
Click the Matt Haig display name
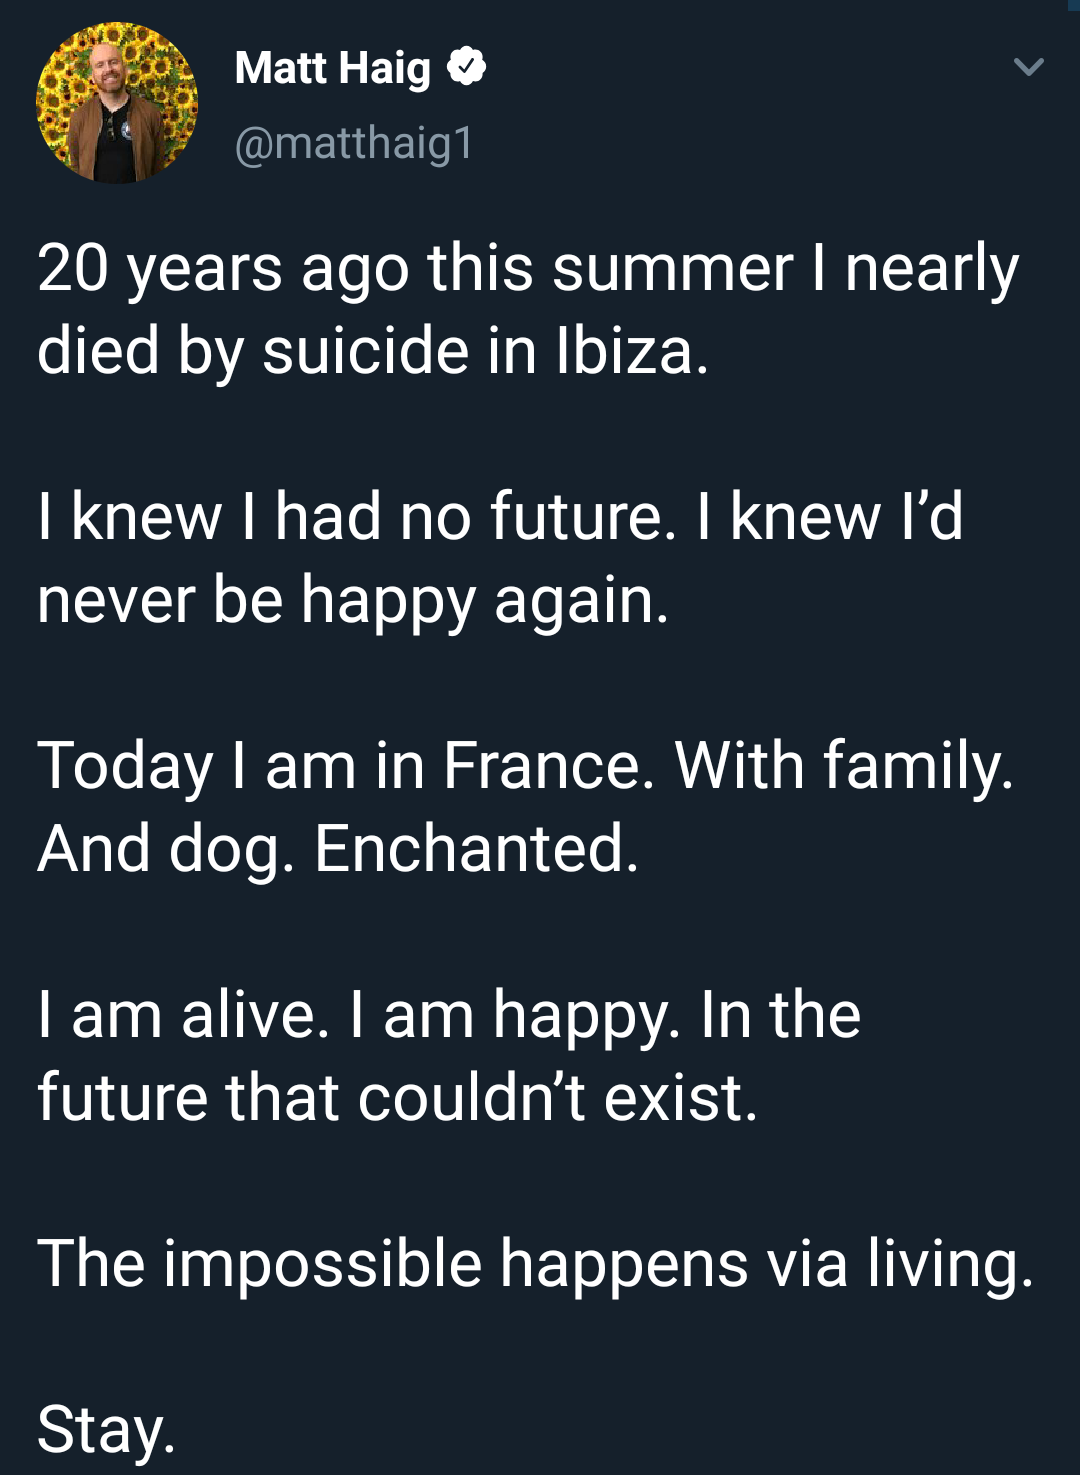tap(332, 68)
